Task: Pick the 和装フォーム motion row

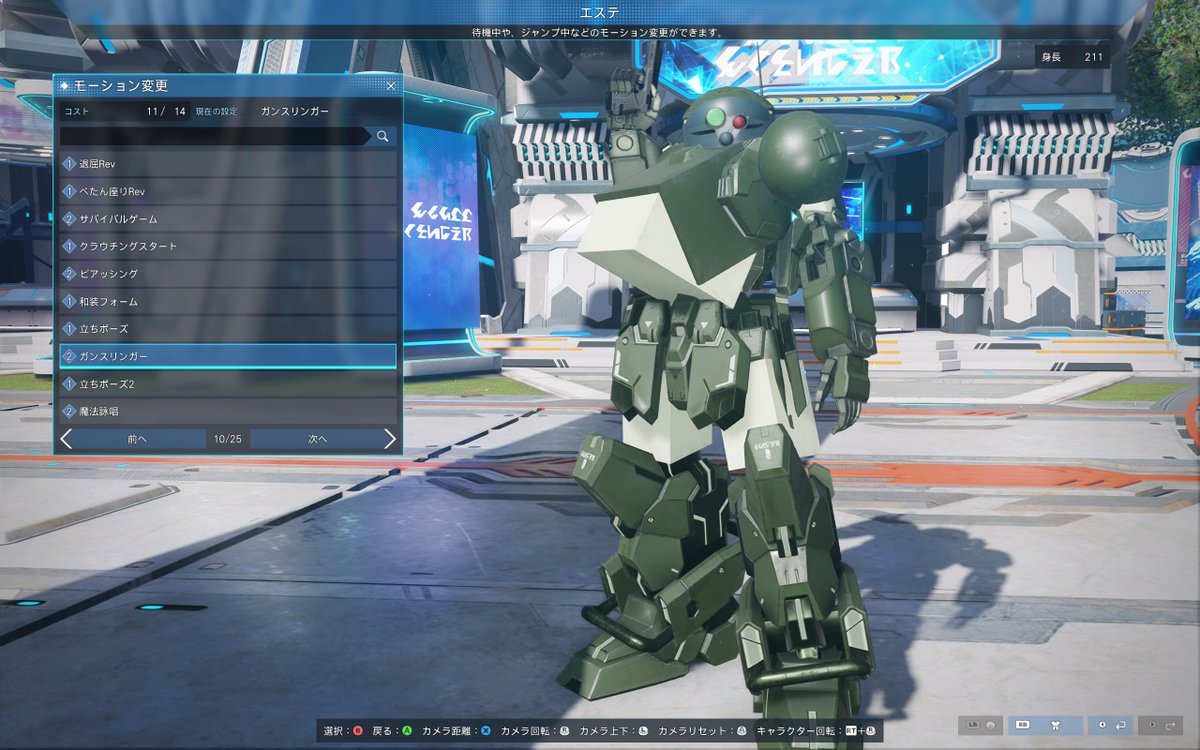Action: pyautogui.click(x=228, y=301)
